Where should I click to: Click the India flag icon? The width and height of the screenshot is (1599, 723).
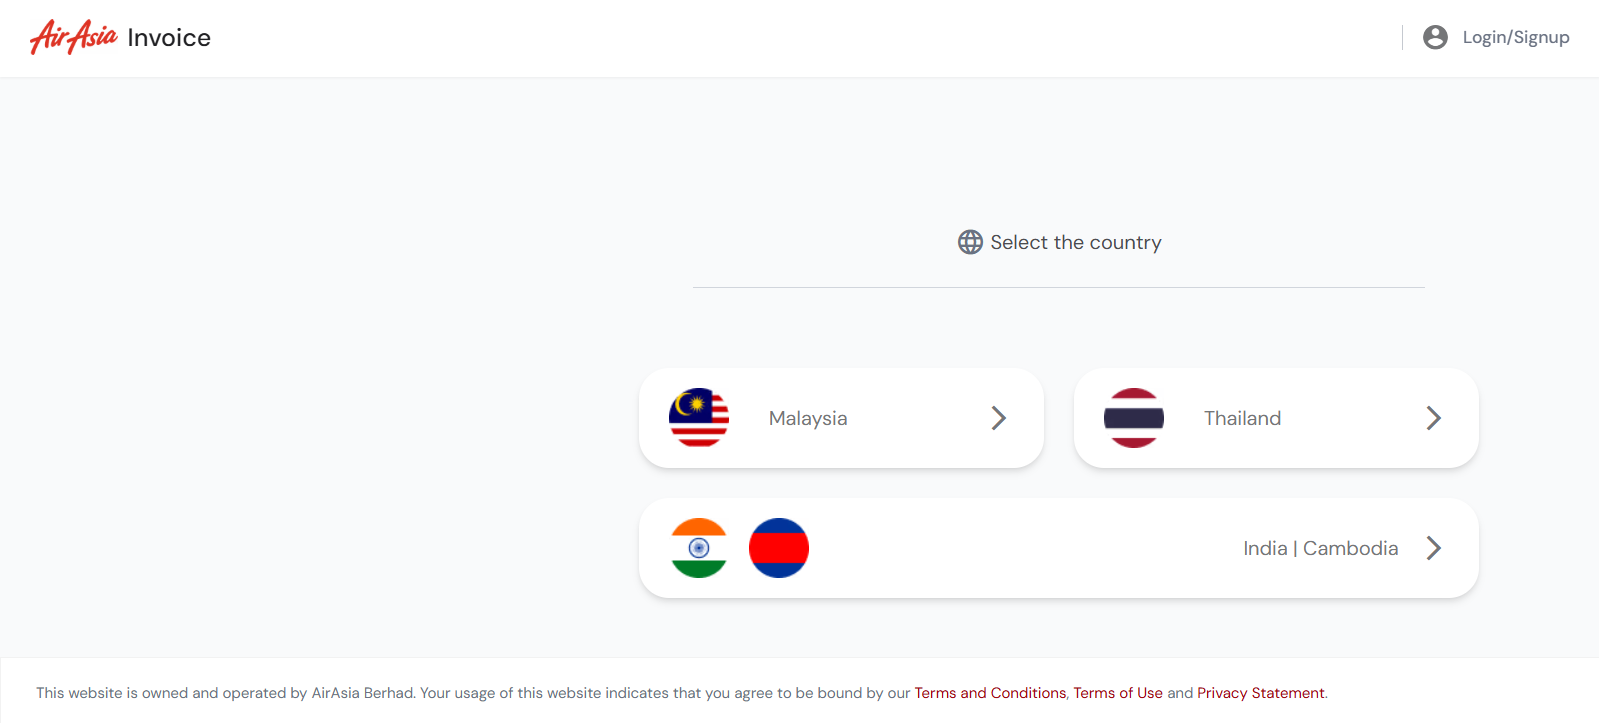click(697, 548)
